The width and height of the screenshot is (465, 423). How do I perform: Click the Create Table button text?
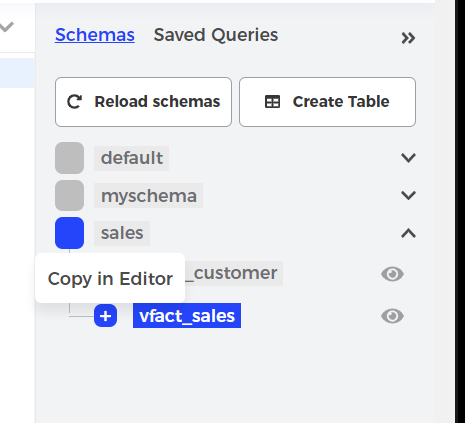341,102
